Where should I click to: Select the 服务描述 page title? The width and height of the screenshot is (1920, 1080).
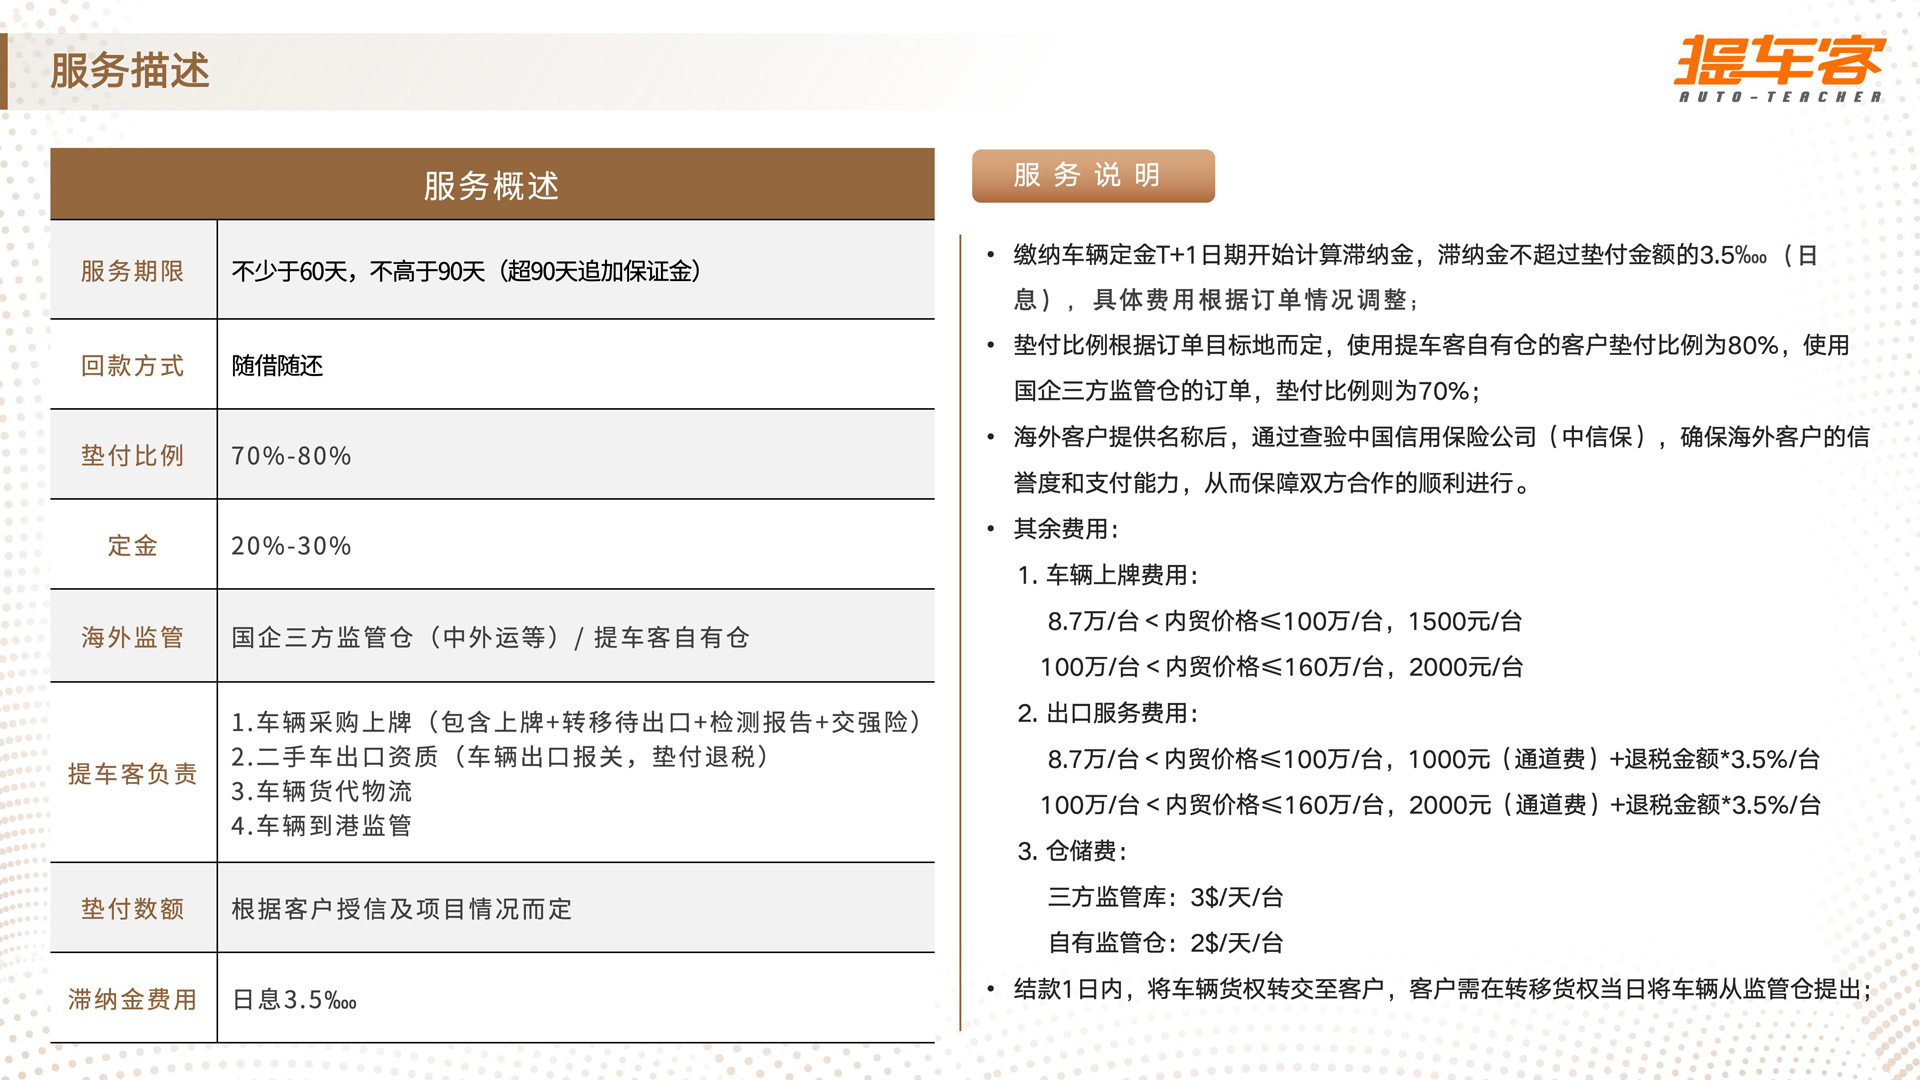pyautogui.click(x=130, y=71)
